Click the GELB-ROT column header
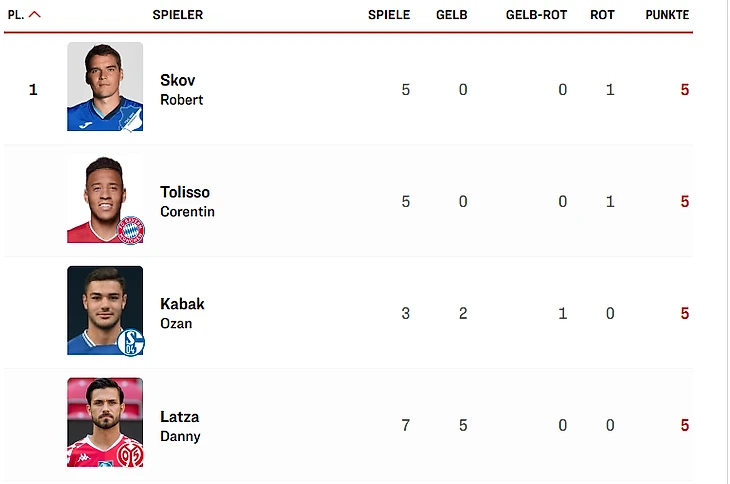 tap(536, 15)
